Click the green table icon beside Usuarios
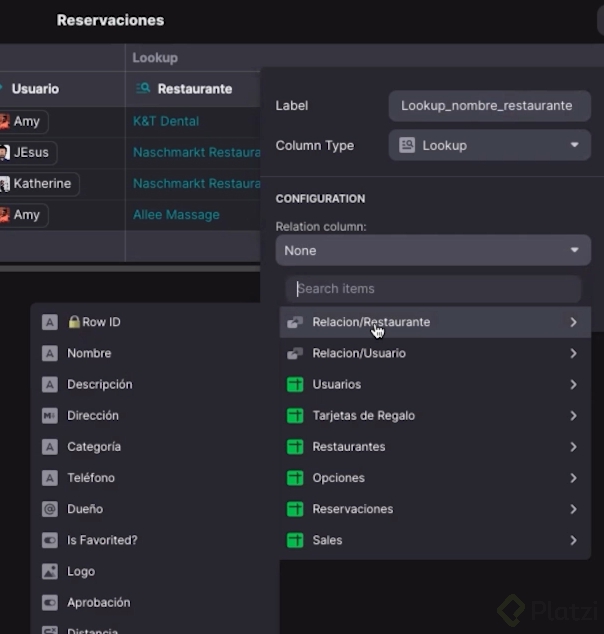Viewport: 604px width, 634px height. 295,385
